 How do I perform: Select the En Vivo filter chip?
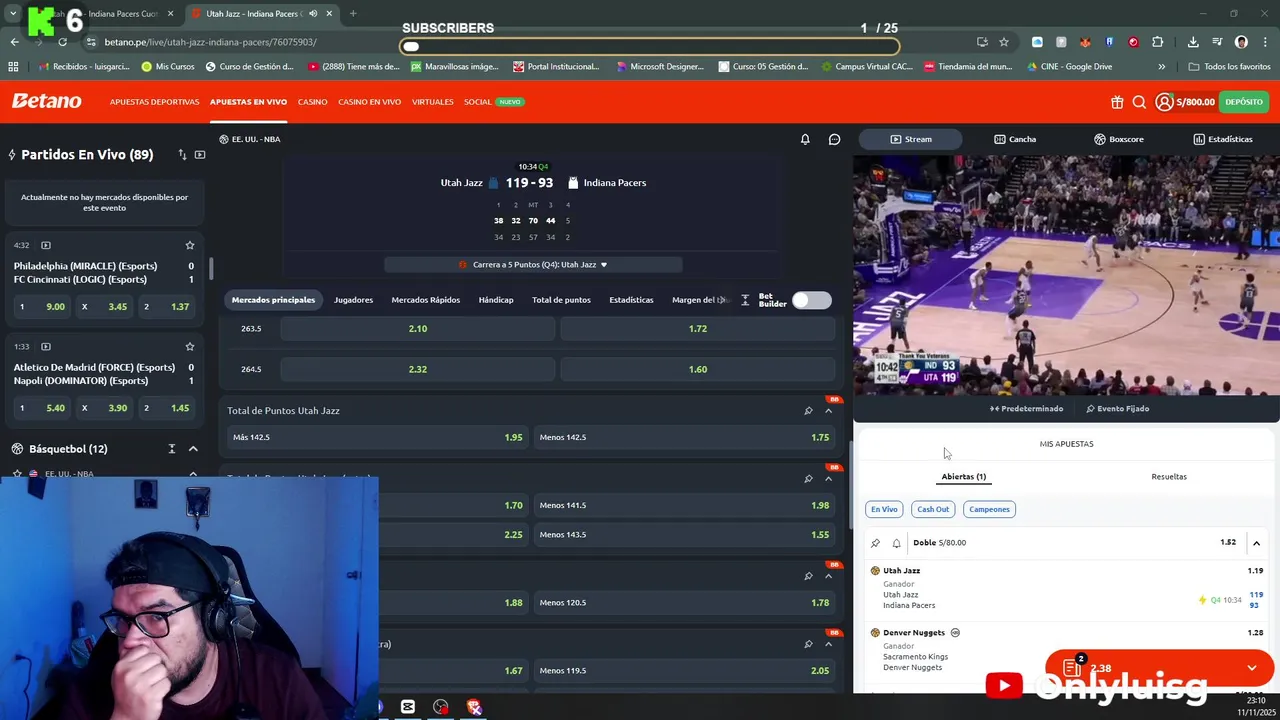(884, 509)
